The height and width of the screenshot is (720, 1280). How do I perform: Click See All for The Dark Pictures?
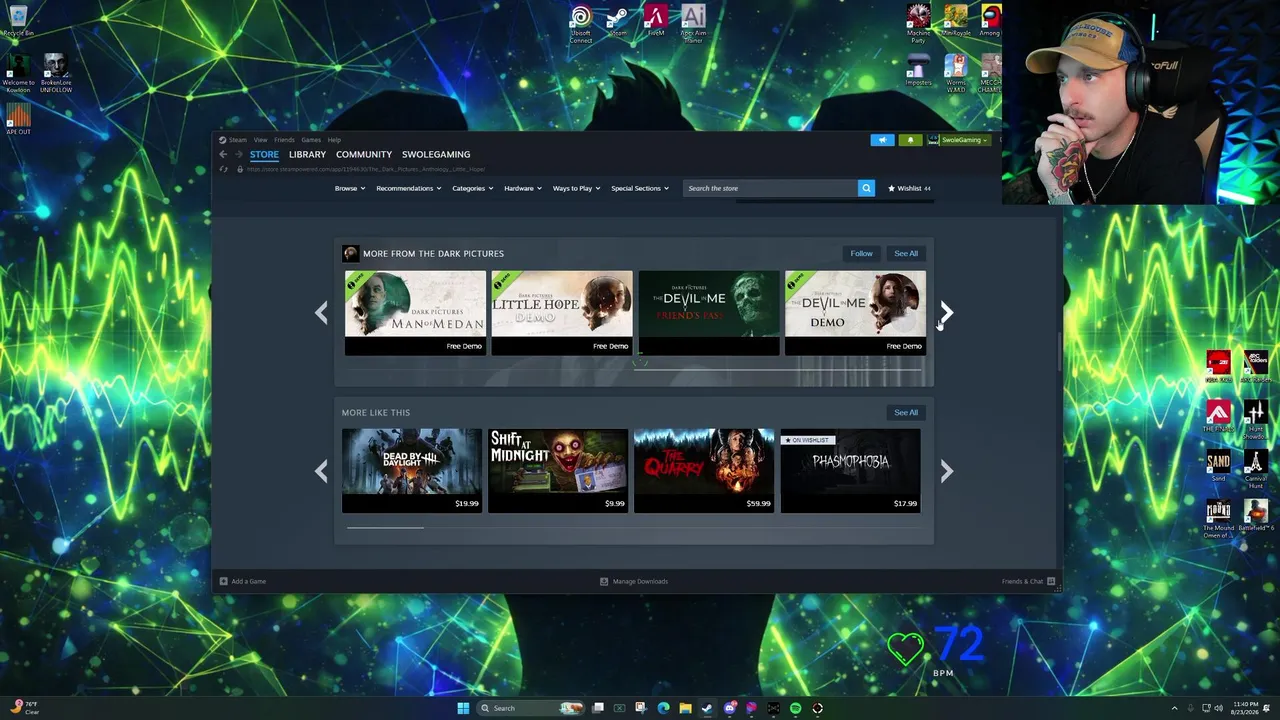[906, 253]
